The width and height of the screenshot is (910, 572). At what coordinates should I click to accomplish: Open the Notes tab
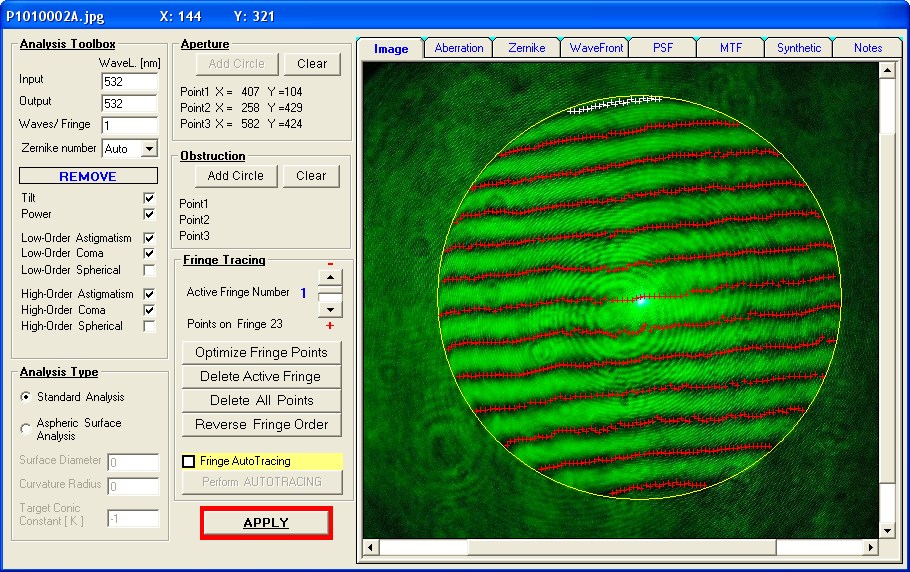[868, 48]
